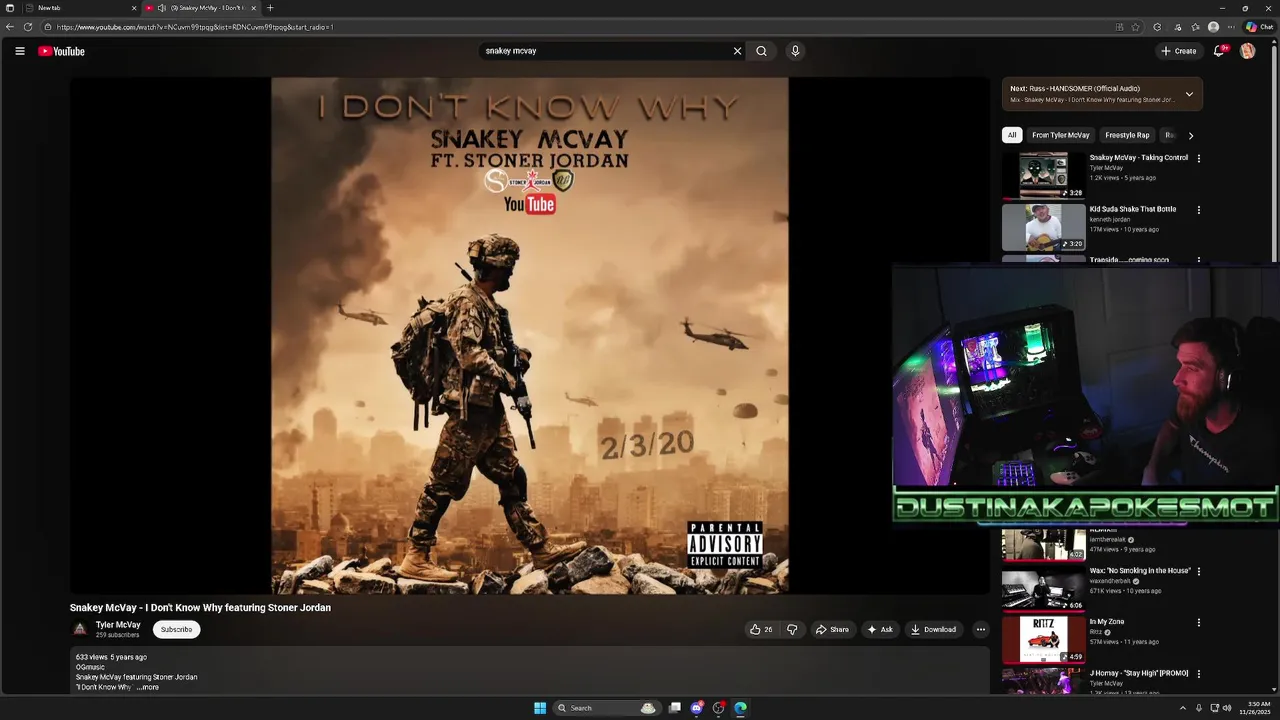Go back with the browser back arrow
The image size is (1280, 720).
coord(10,27)
